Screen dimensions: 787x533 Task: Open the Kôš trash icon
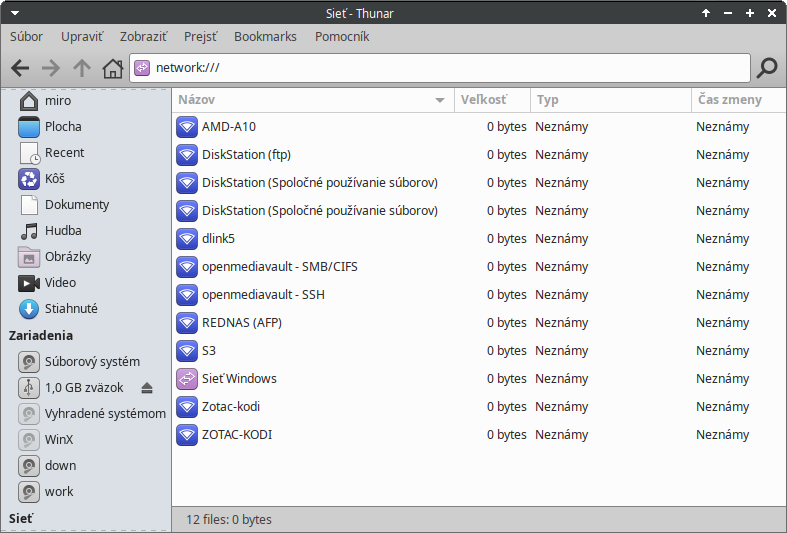[x=29, y=179]
